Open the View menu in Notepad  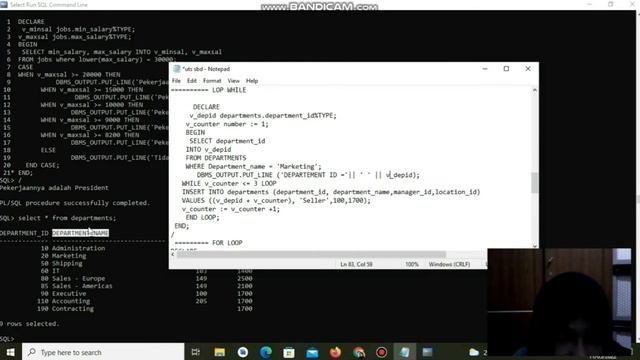(x=233, y=81)
